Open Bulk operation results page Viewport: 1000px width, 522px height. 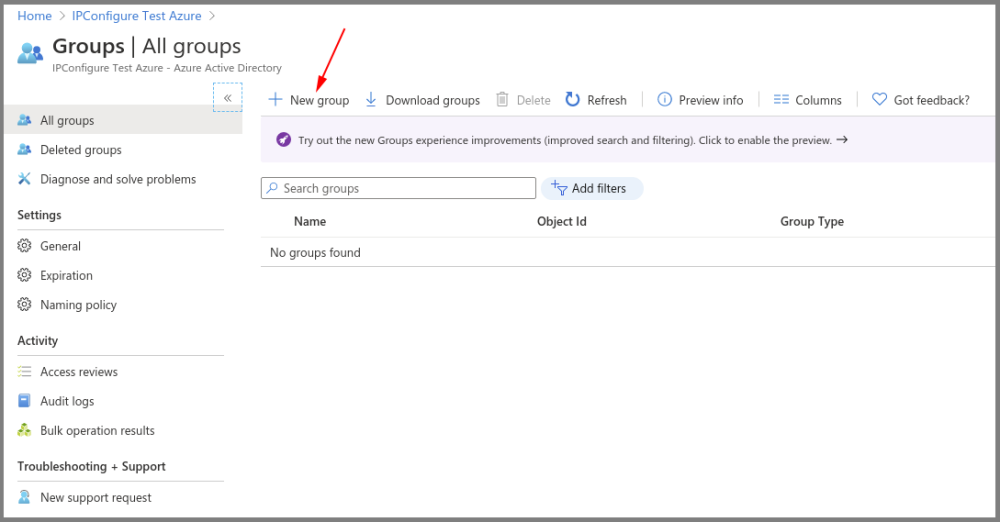point(97,431)
